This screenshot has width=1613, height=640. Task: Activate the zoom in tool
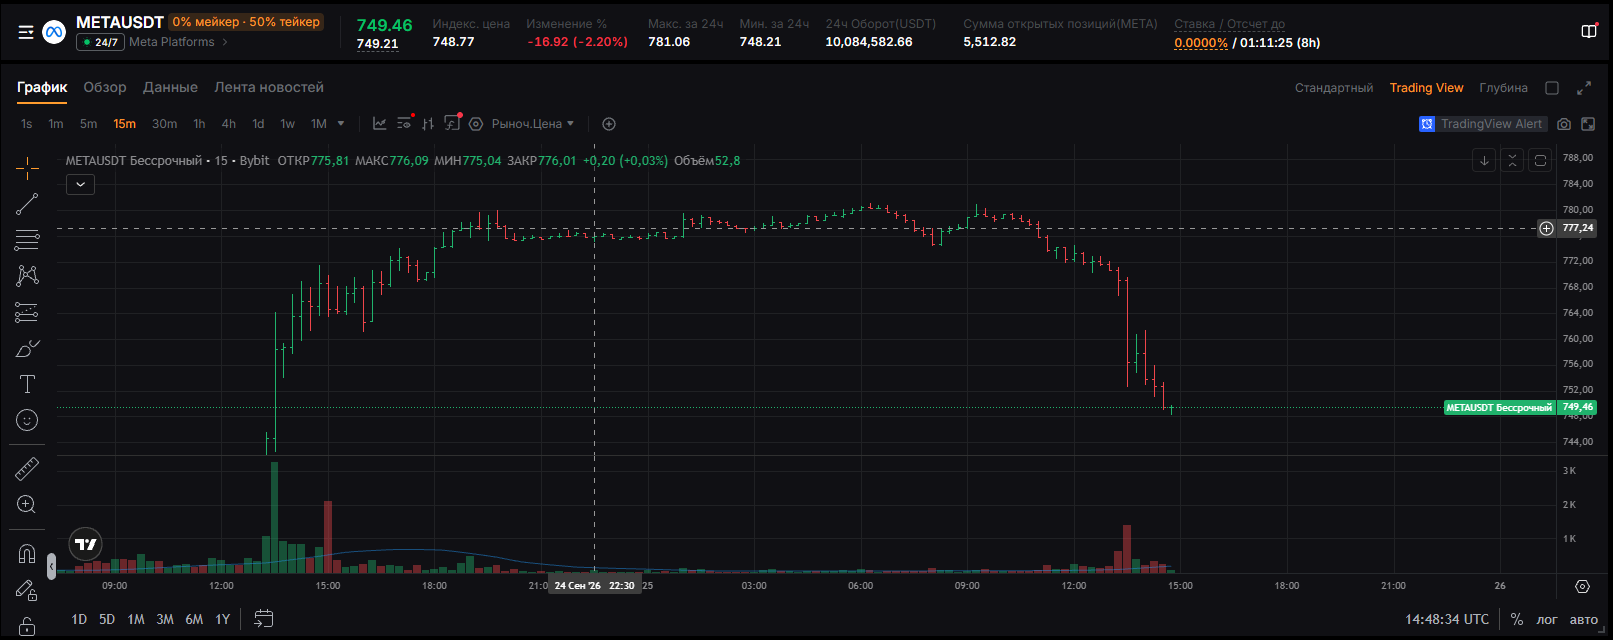click(x=27, y=505)
